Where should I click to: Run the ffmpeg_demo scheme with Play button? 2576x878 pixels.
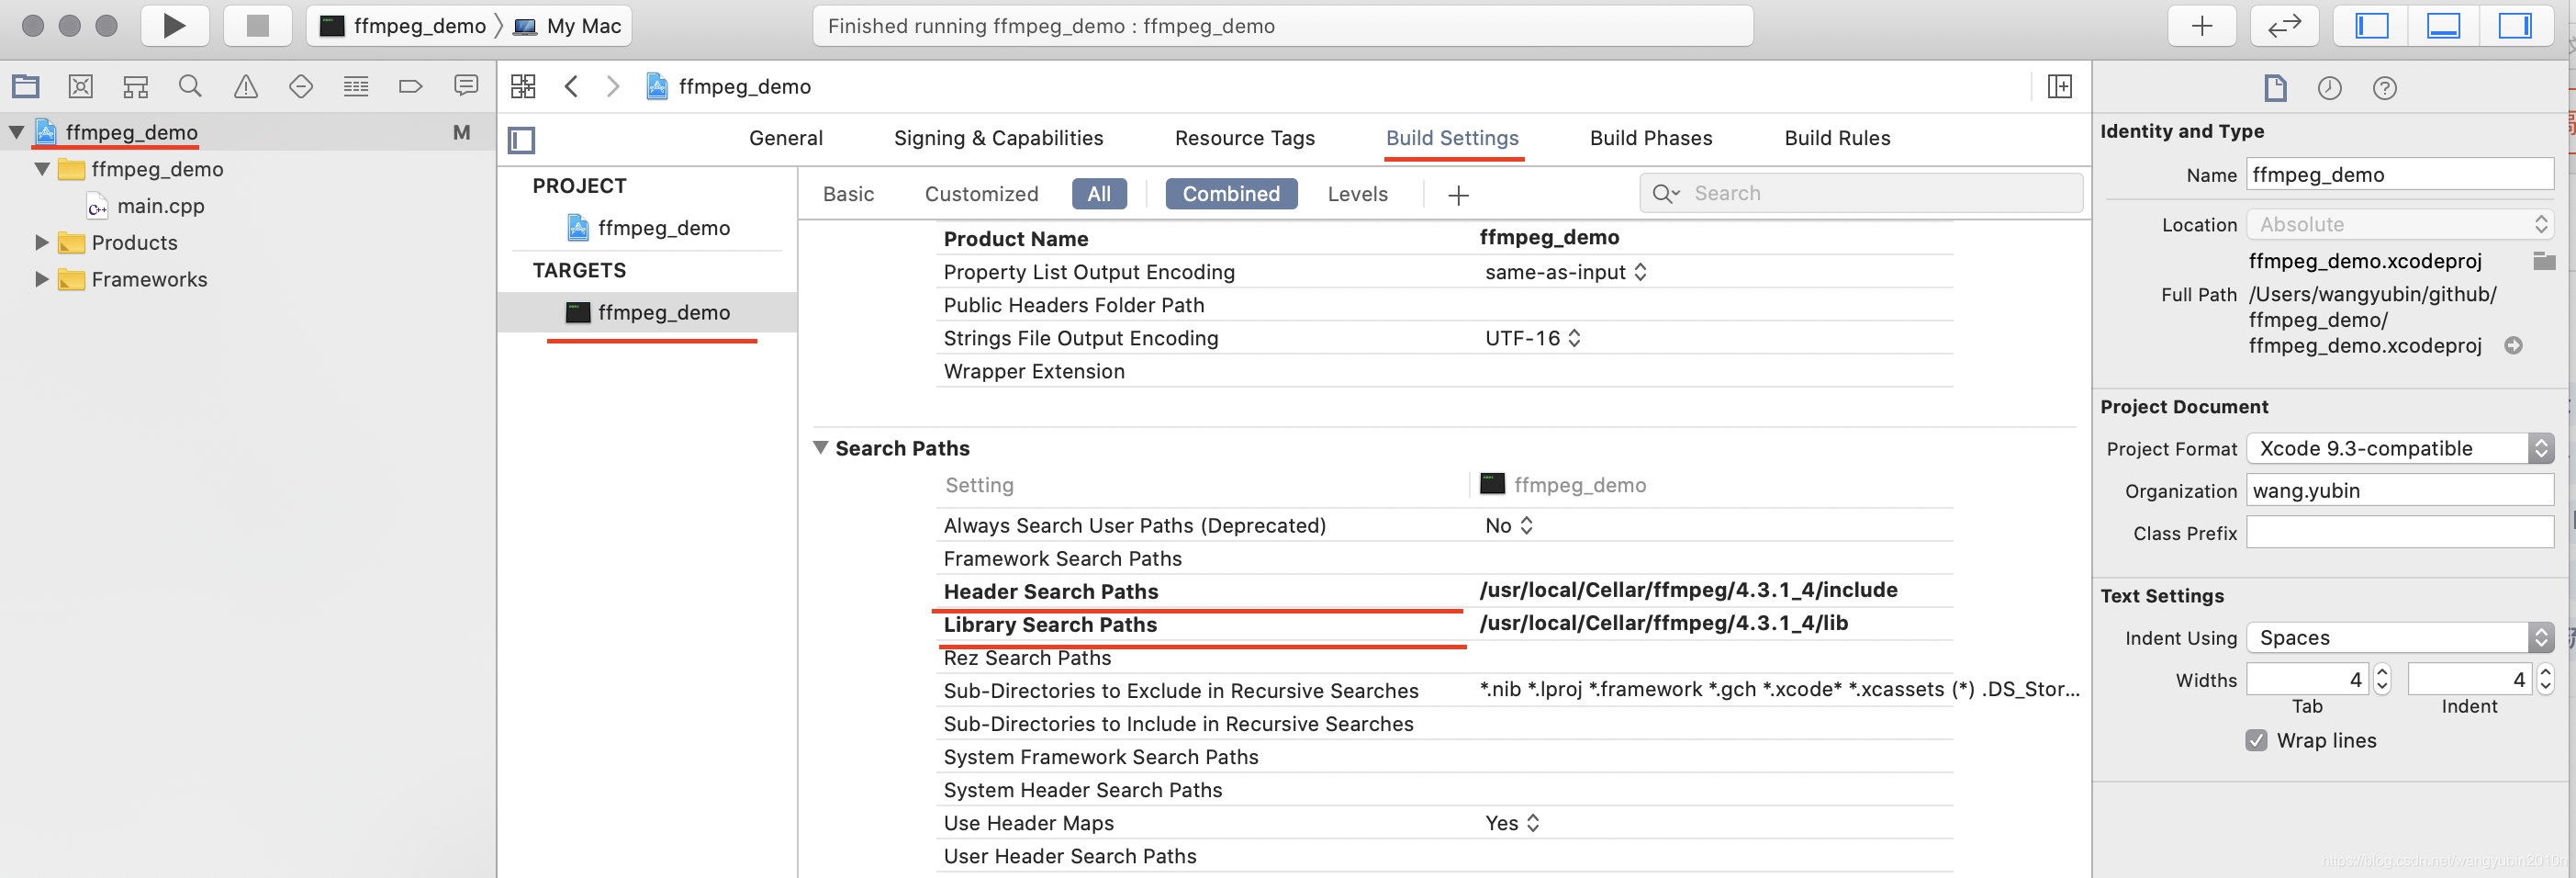point(174,26)
